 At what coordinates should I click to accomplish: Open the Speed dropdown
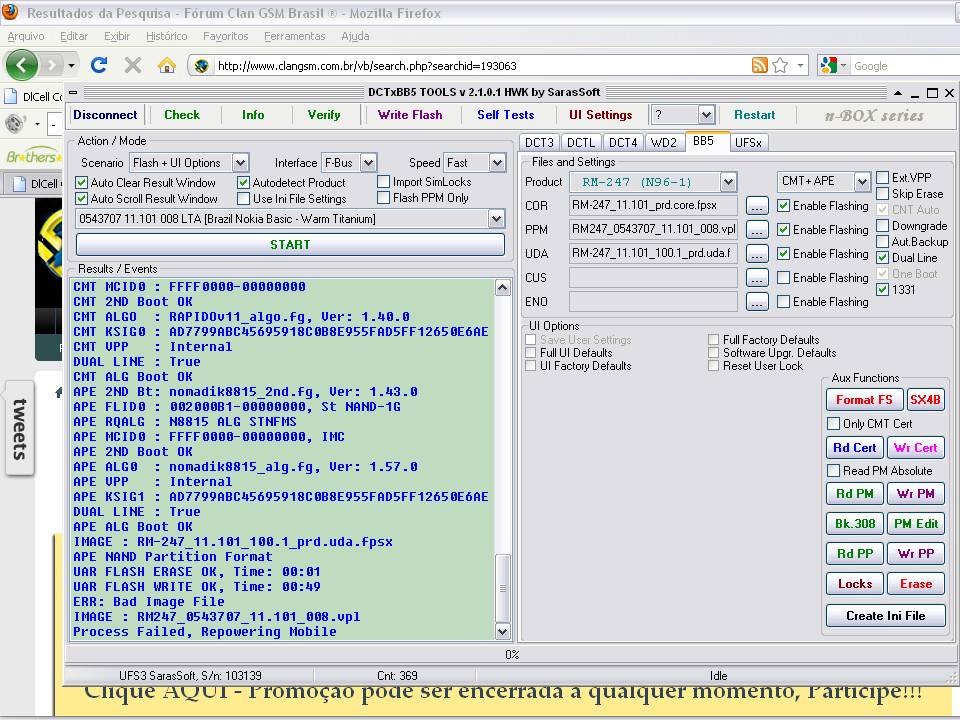(498, 163)
